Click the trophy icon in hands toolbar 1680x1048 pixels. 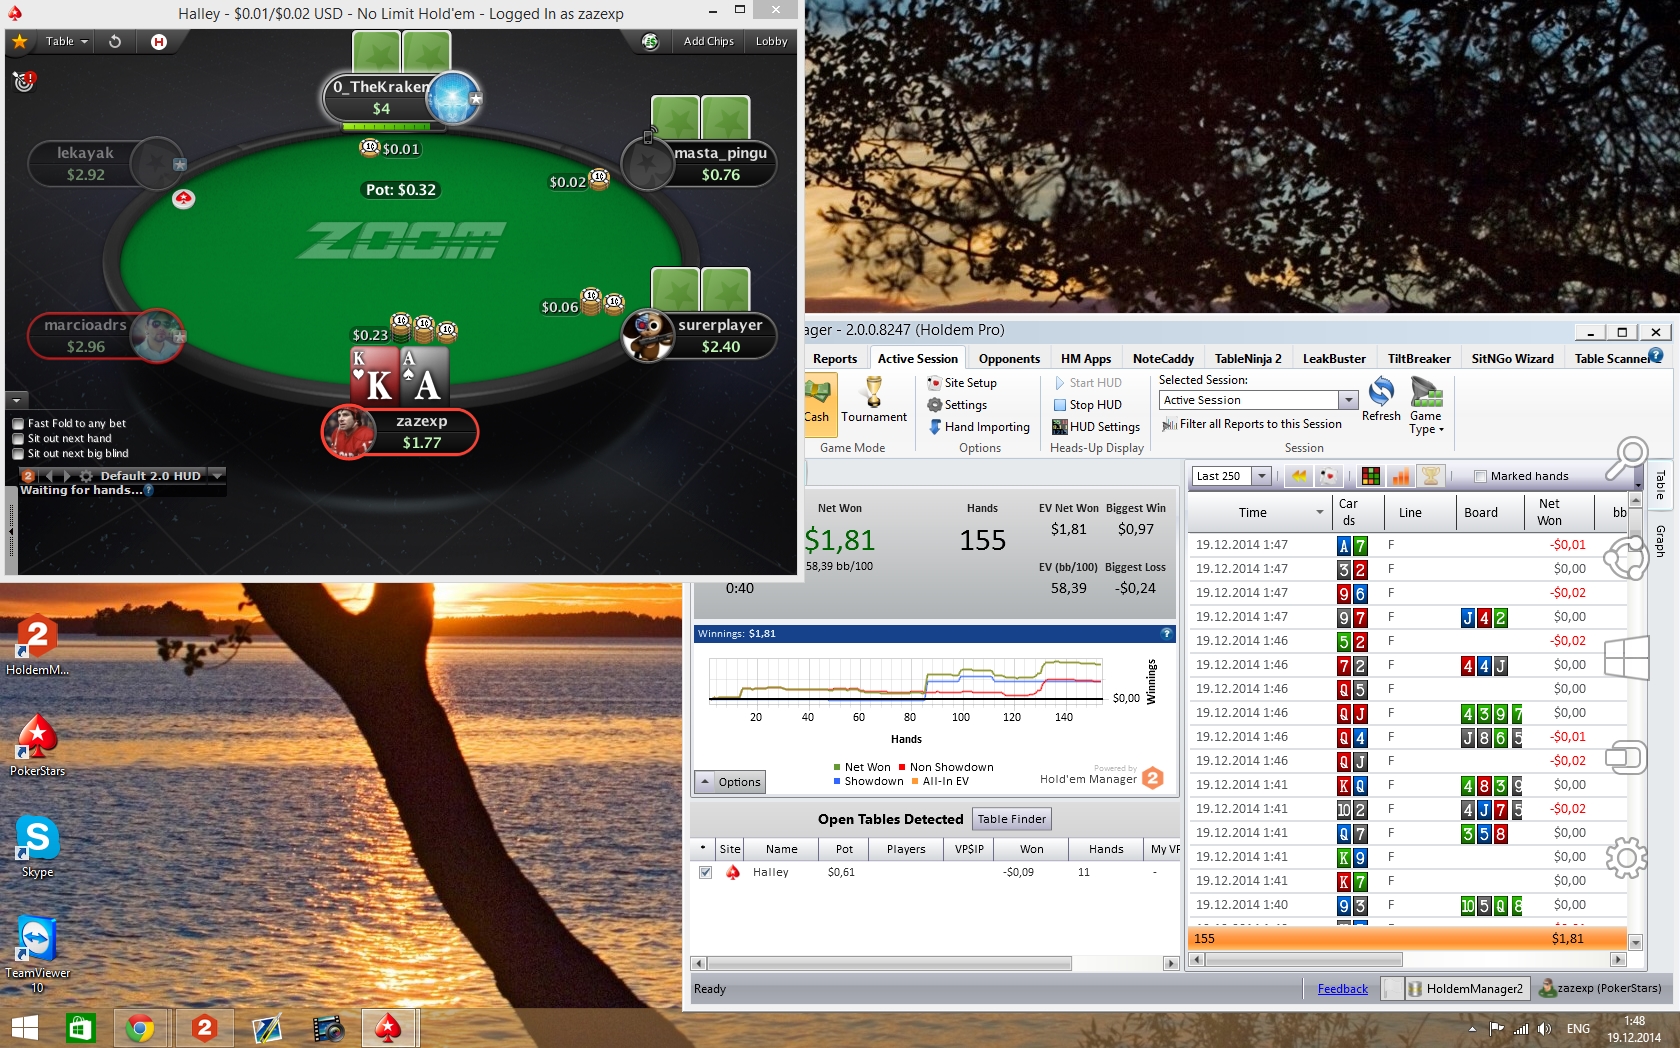pyautogui.click(x=1431, y=476)
